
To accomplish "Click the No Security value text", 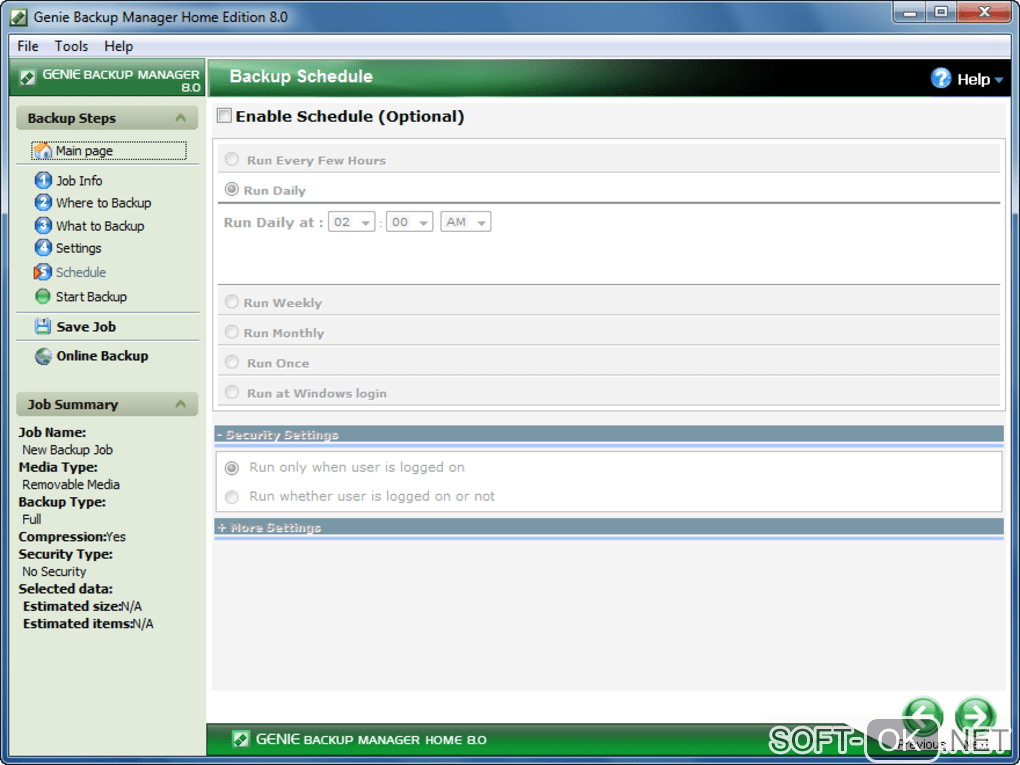I will [54, 571].
